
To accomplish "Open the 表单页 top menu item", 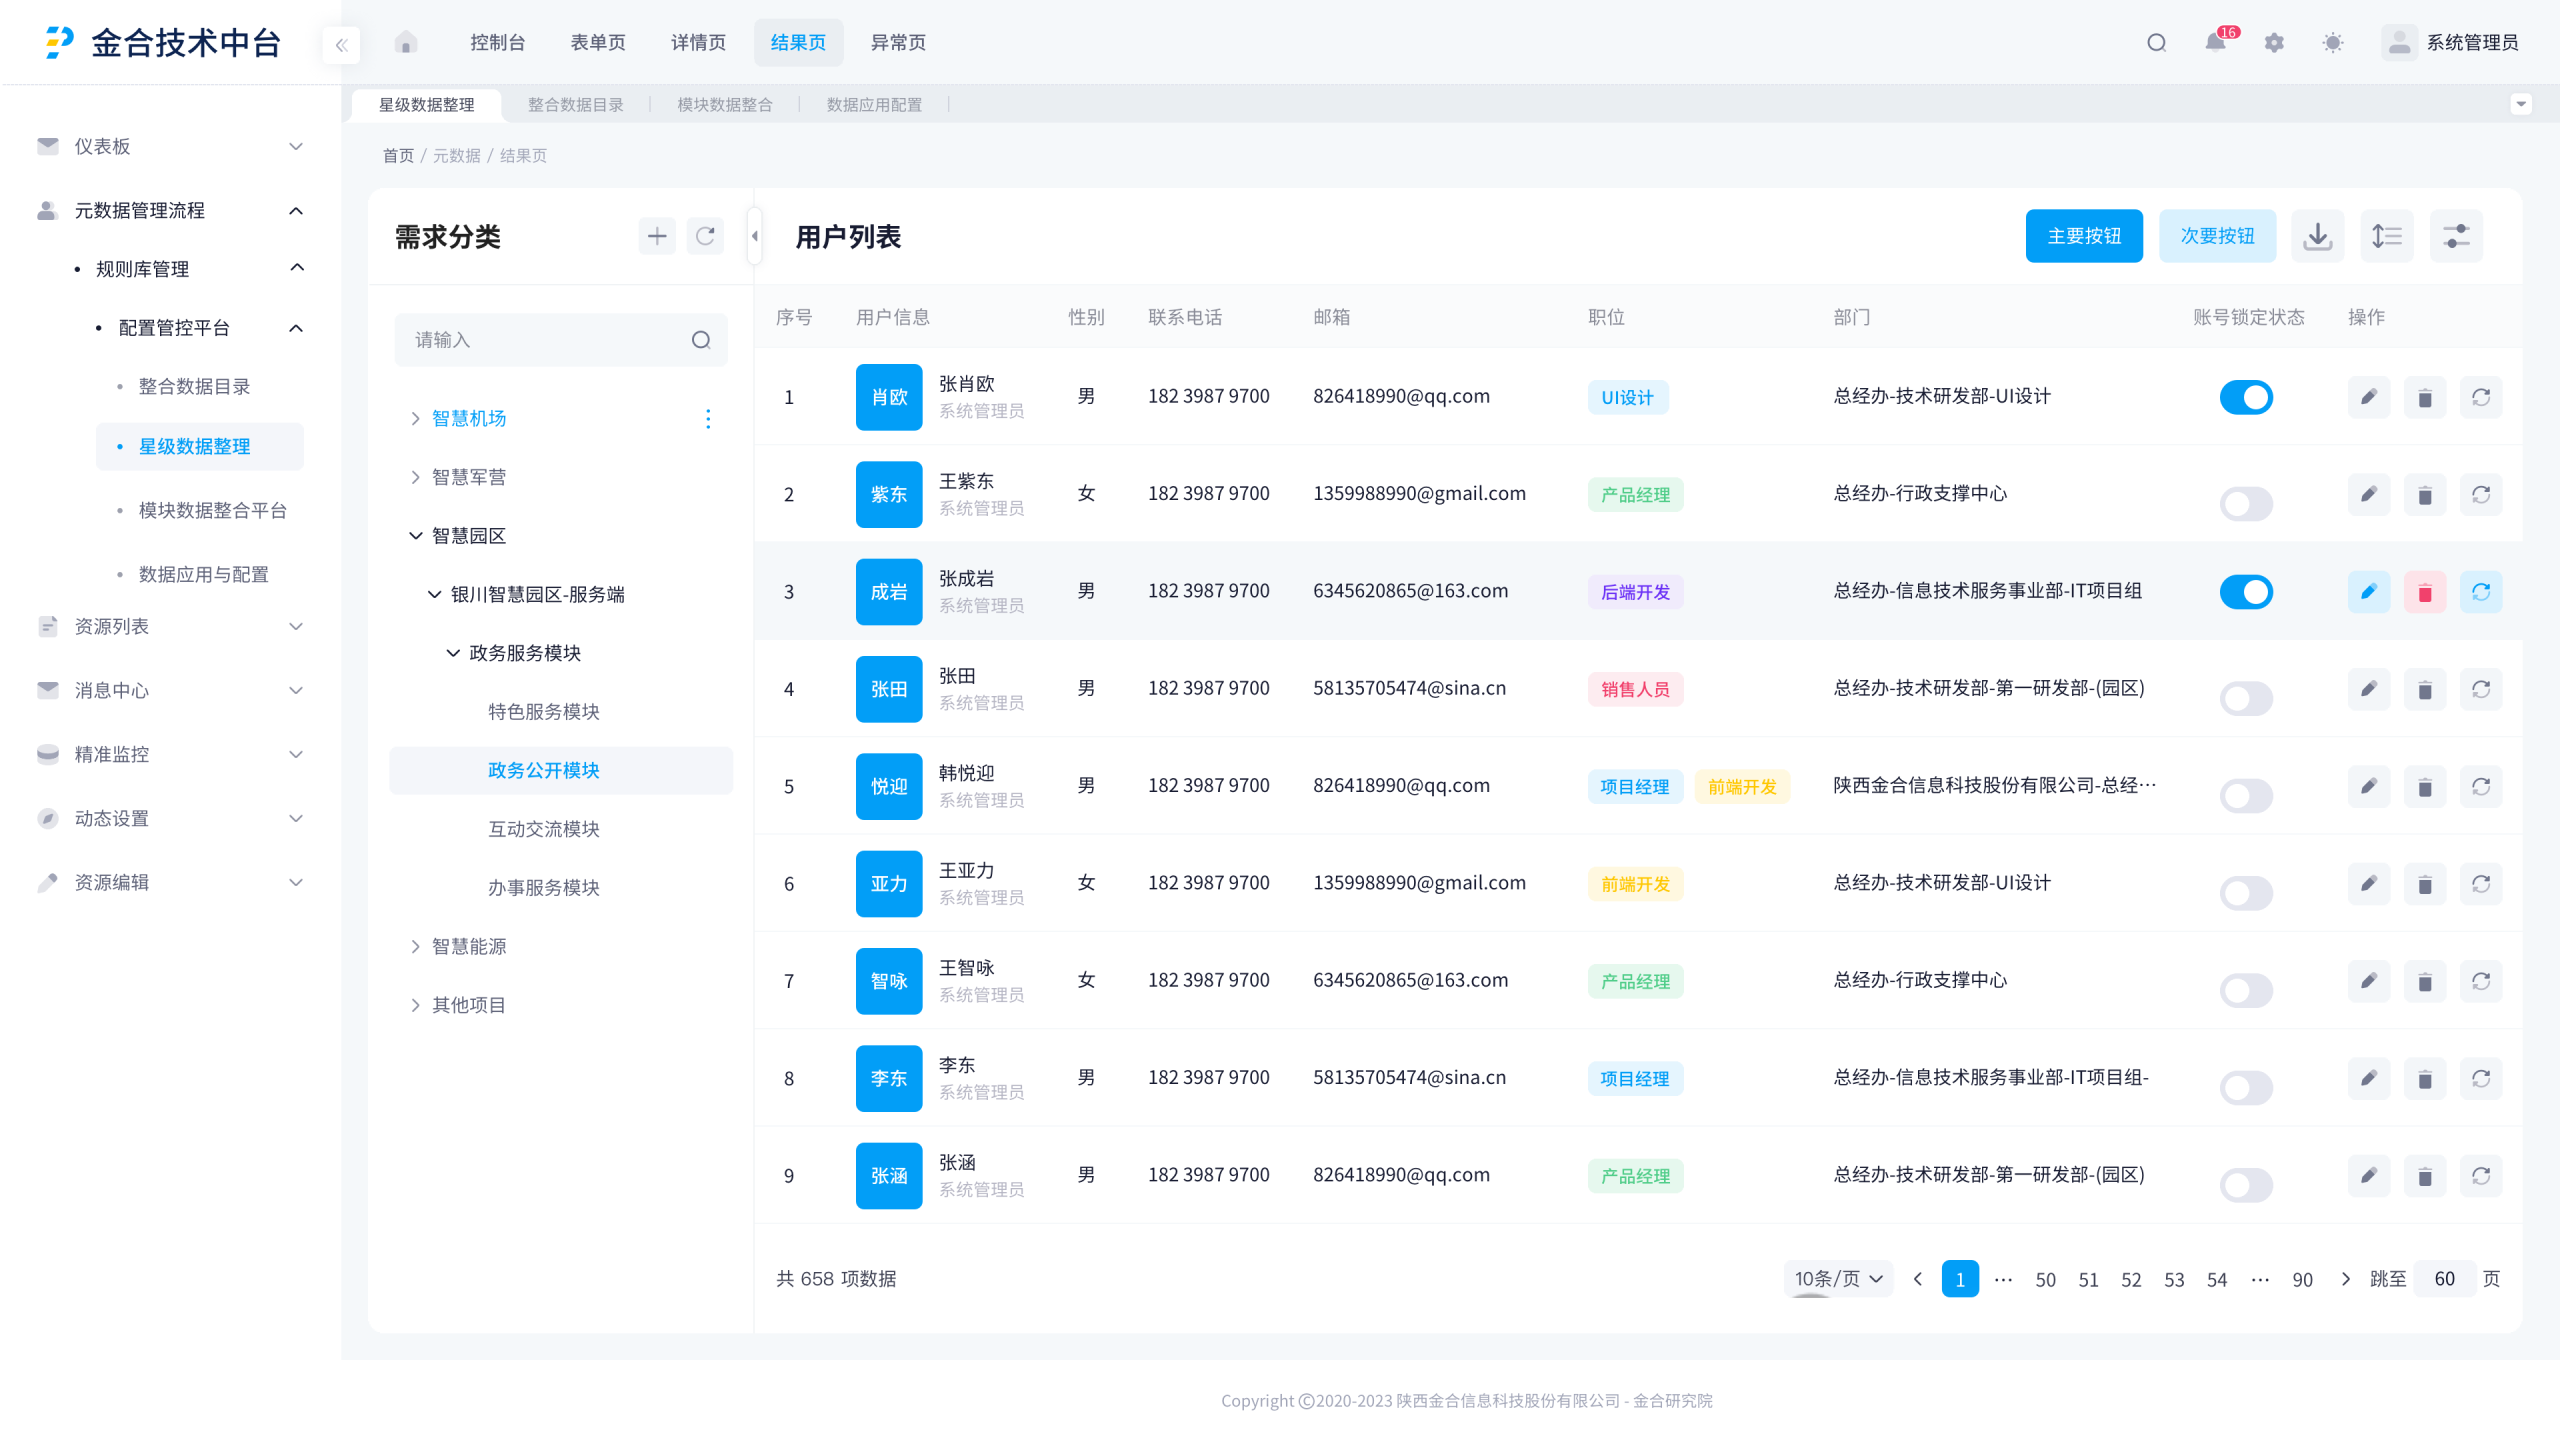I will 597,42.
